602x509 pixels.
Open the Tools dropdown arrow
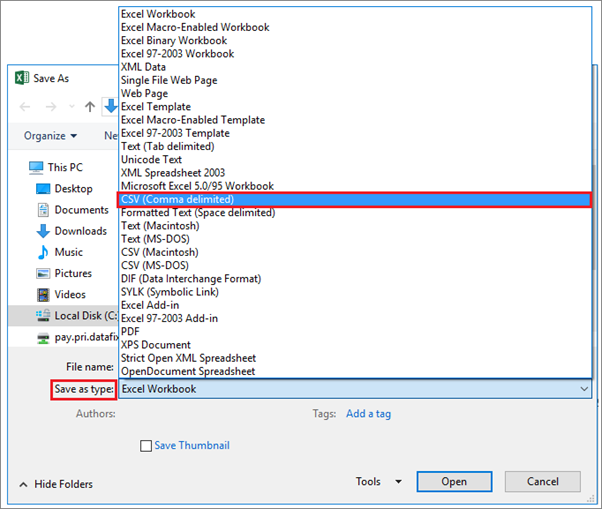point(399,482)
